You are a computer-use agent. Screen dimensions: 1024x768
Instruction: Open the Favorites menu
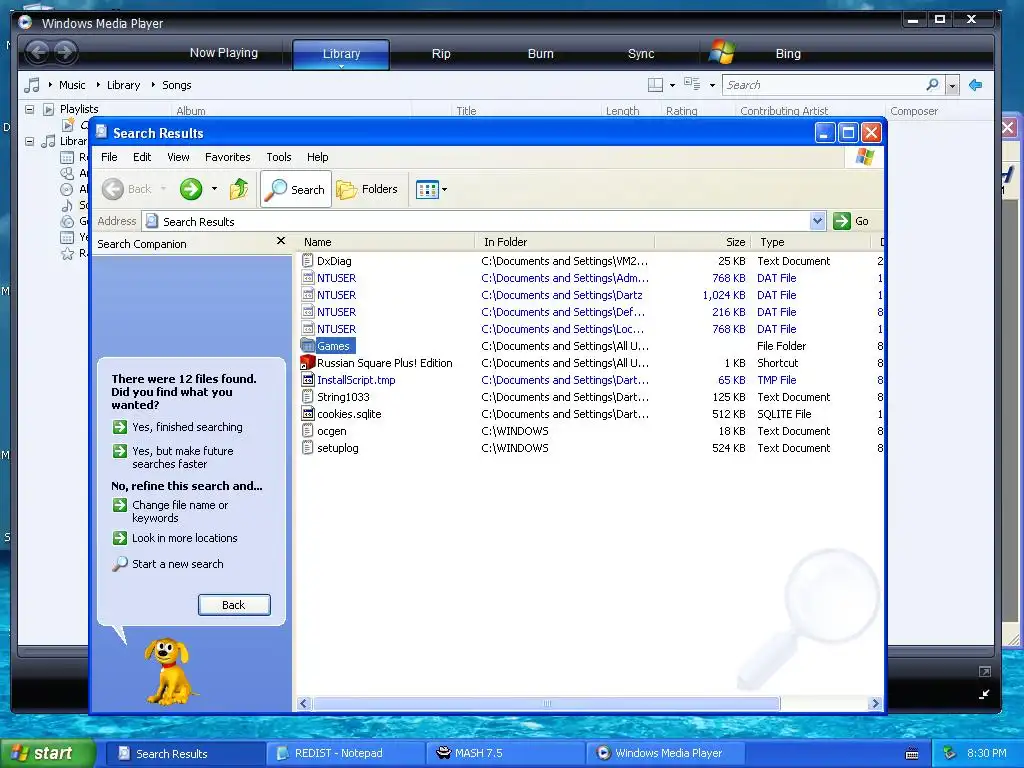227,157
